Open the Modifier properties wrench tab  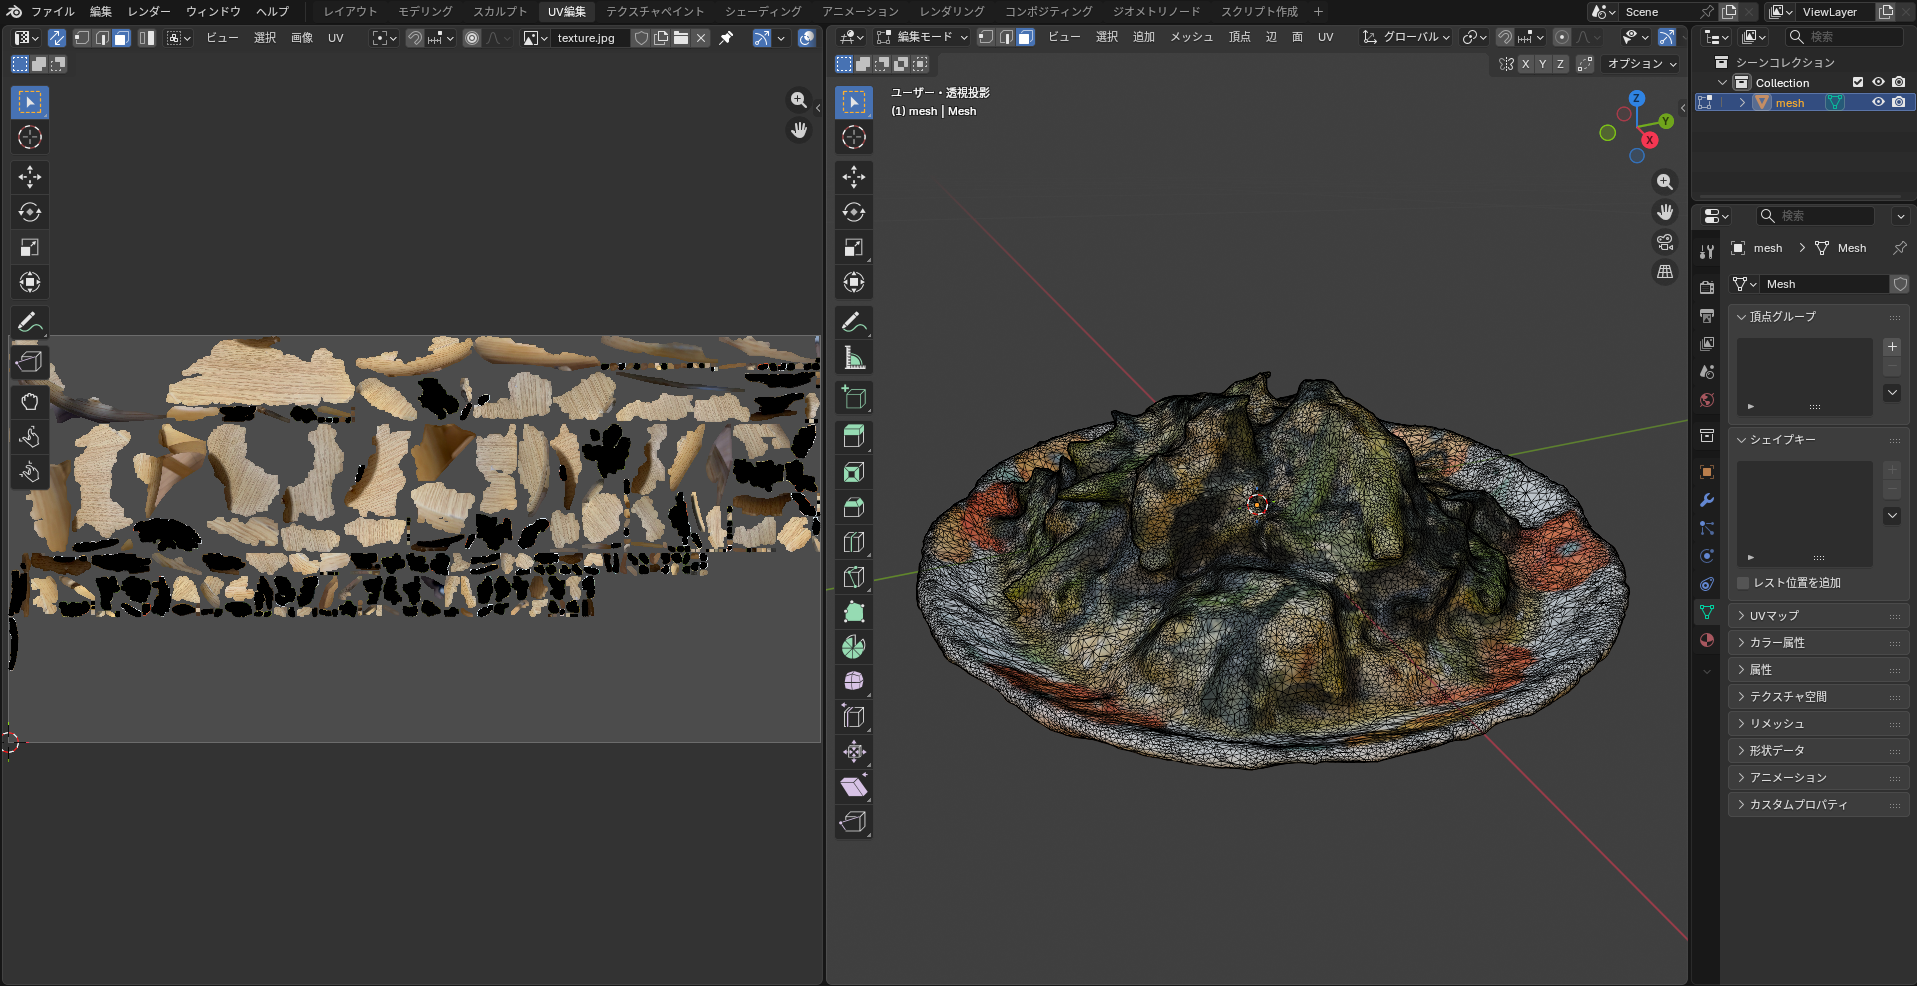[x=1707, y=500]
